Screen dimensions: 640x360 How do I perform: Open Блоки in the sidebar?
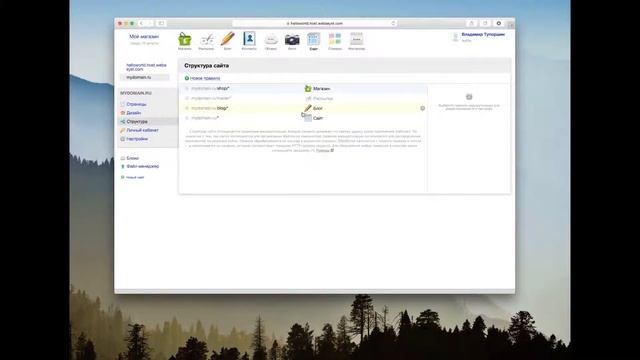click(x=133, y=158)
